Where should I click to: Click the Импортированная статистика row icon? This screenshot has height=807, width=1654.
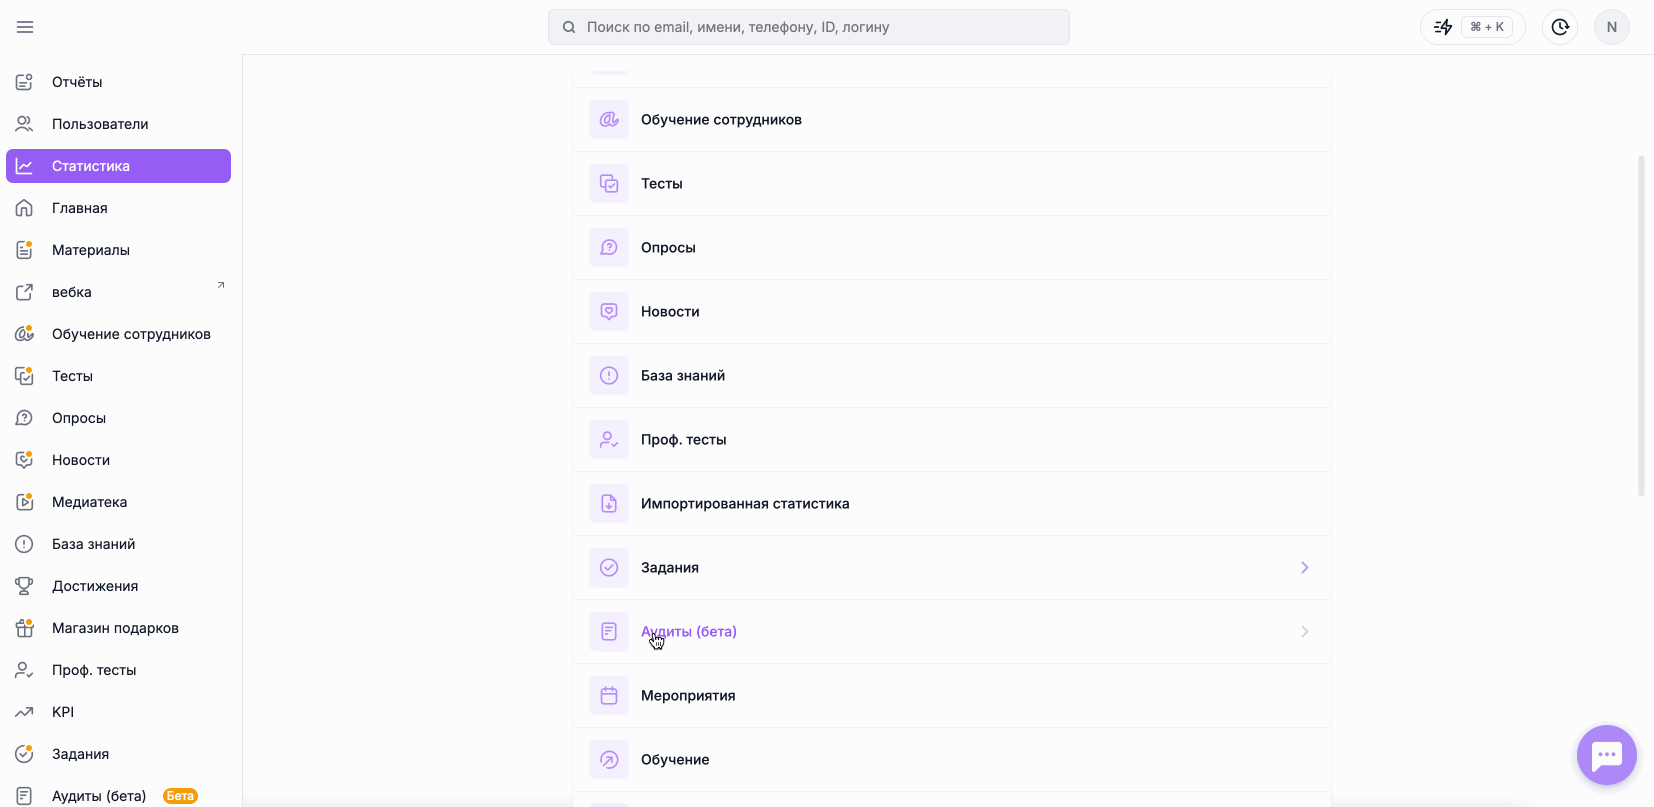609,504
